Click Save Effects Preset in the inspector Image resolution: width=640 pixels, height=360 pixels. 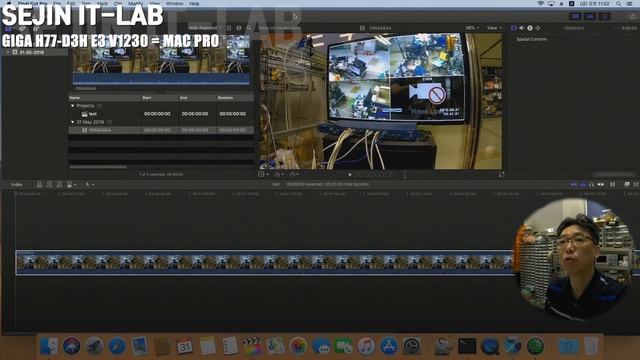(x=614, y=174)
